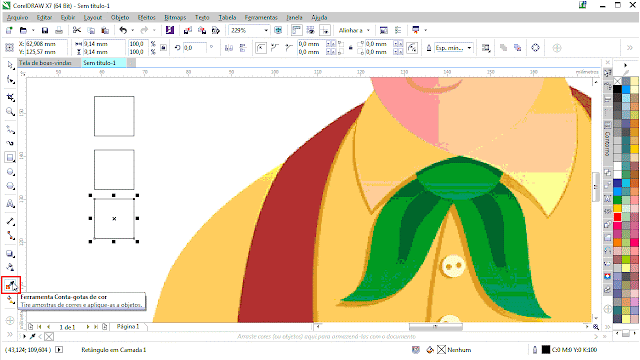Select the Polygon tool

pyautogui.click(x=10, y=186)
